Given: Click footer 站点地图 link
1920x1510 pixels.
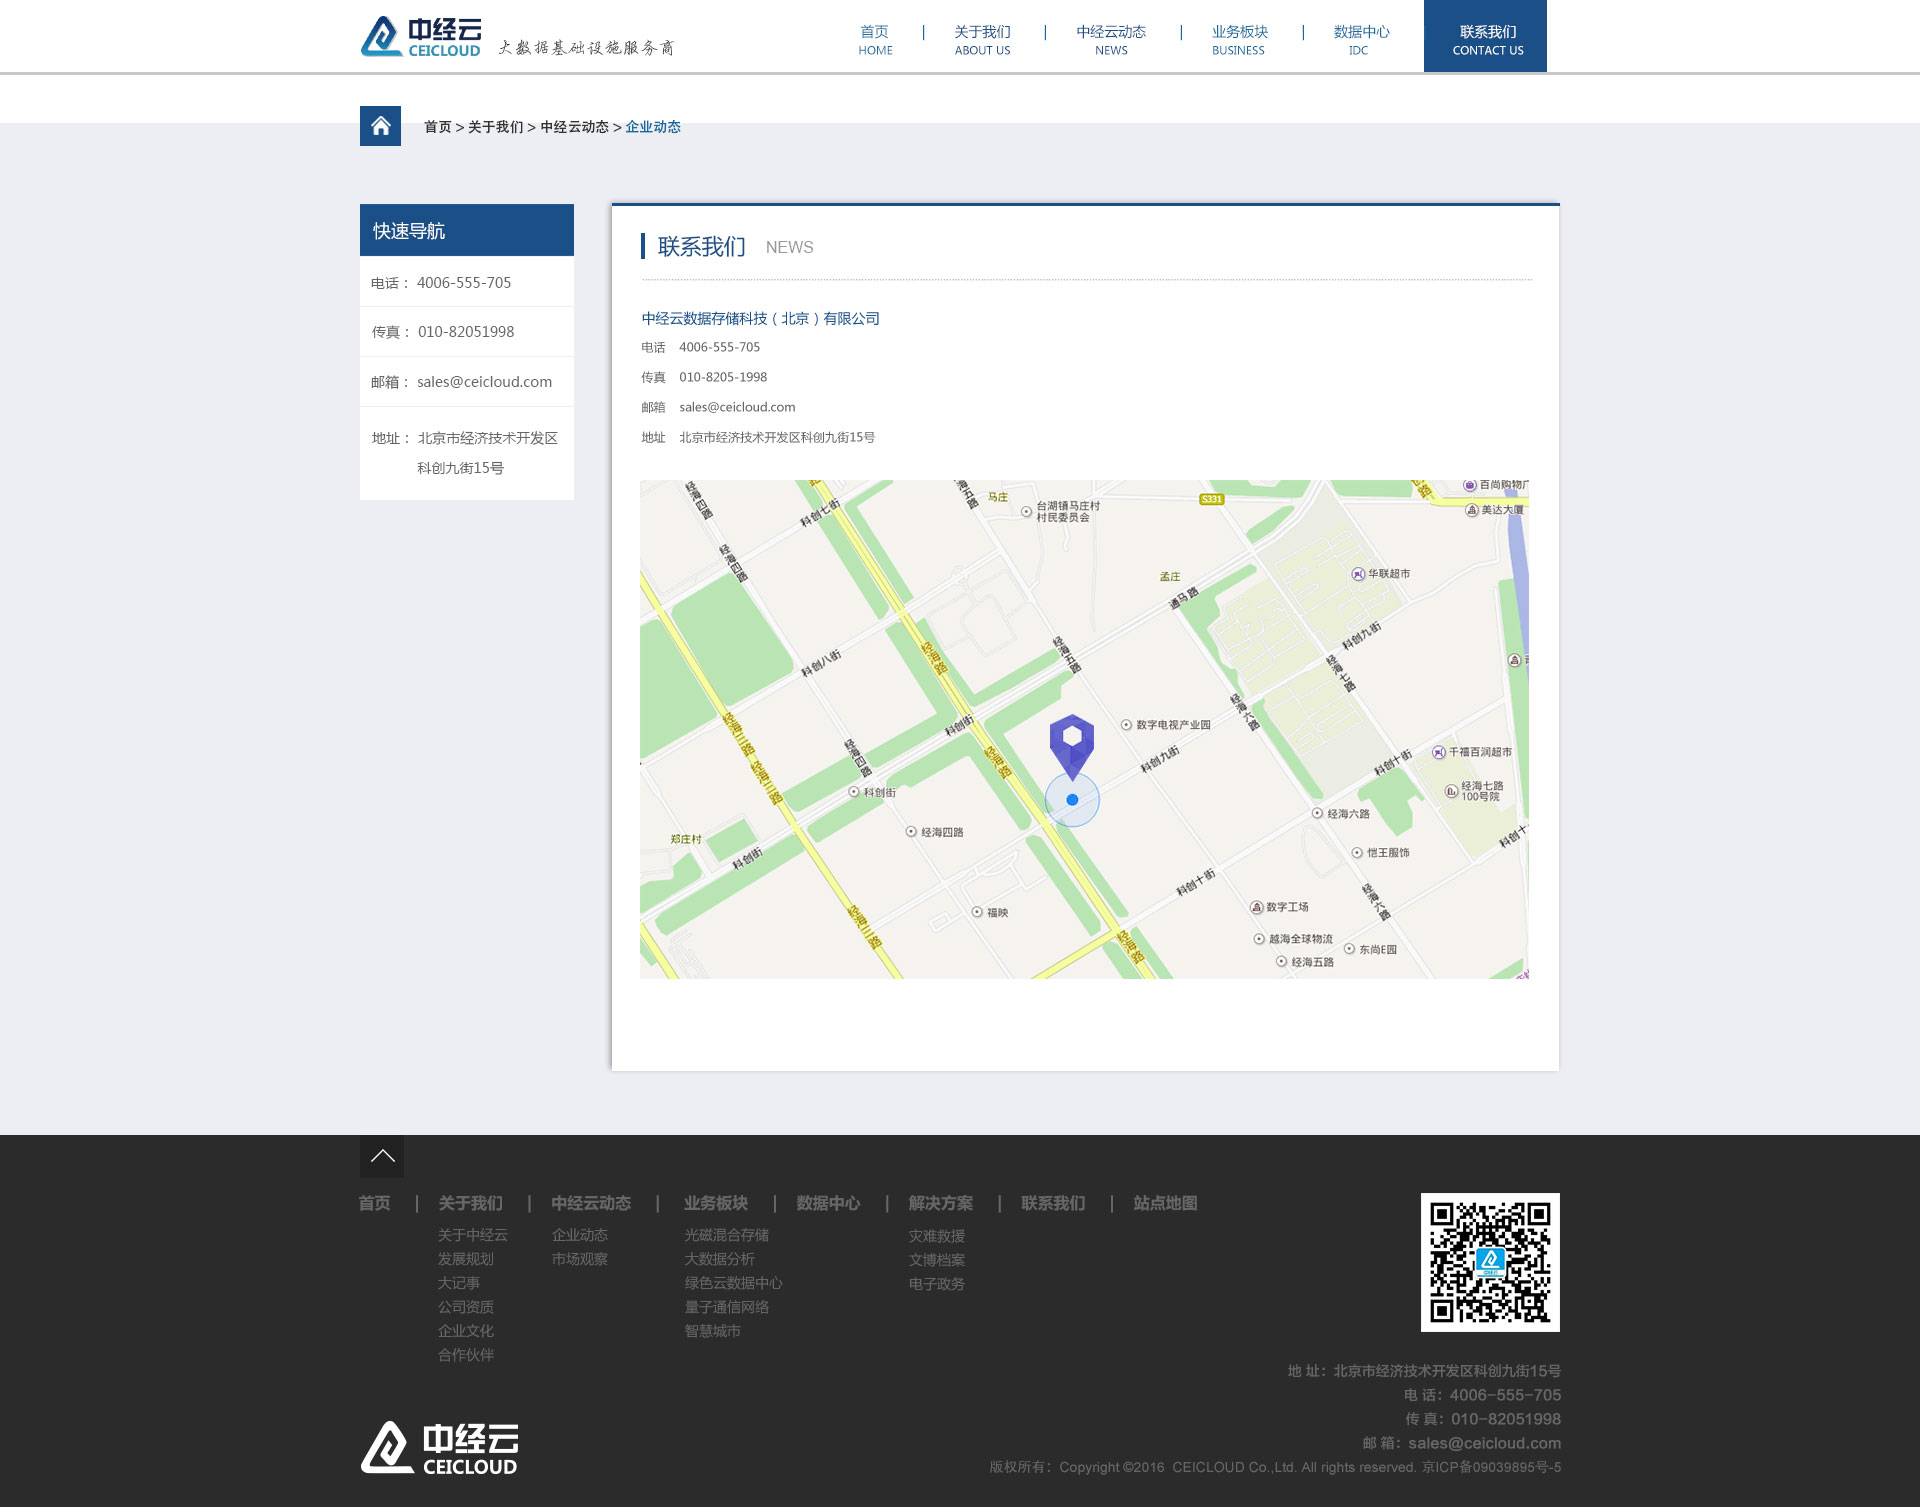Looking at the screenshot, I should [1165, 1204].
